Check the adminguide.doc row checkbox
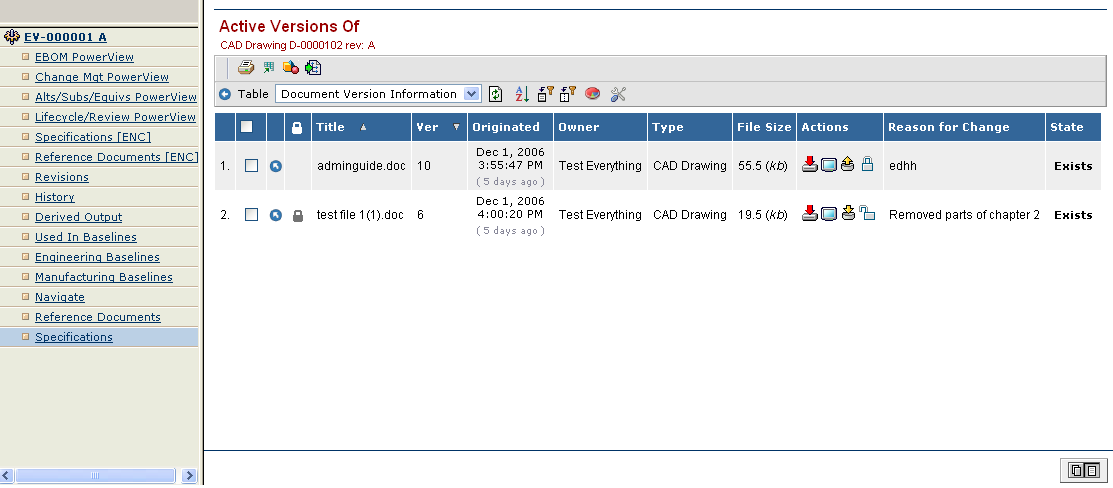Viewport: 1113px width, 488px height. click(251, 166)
